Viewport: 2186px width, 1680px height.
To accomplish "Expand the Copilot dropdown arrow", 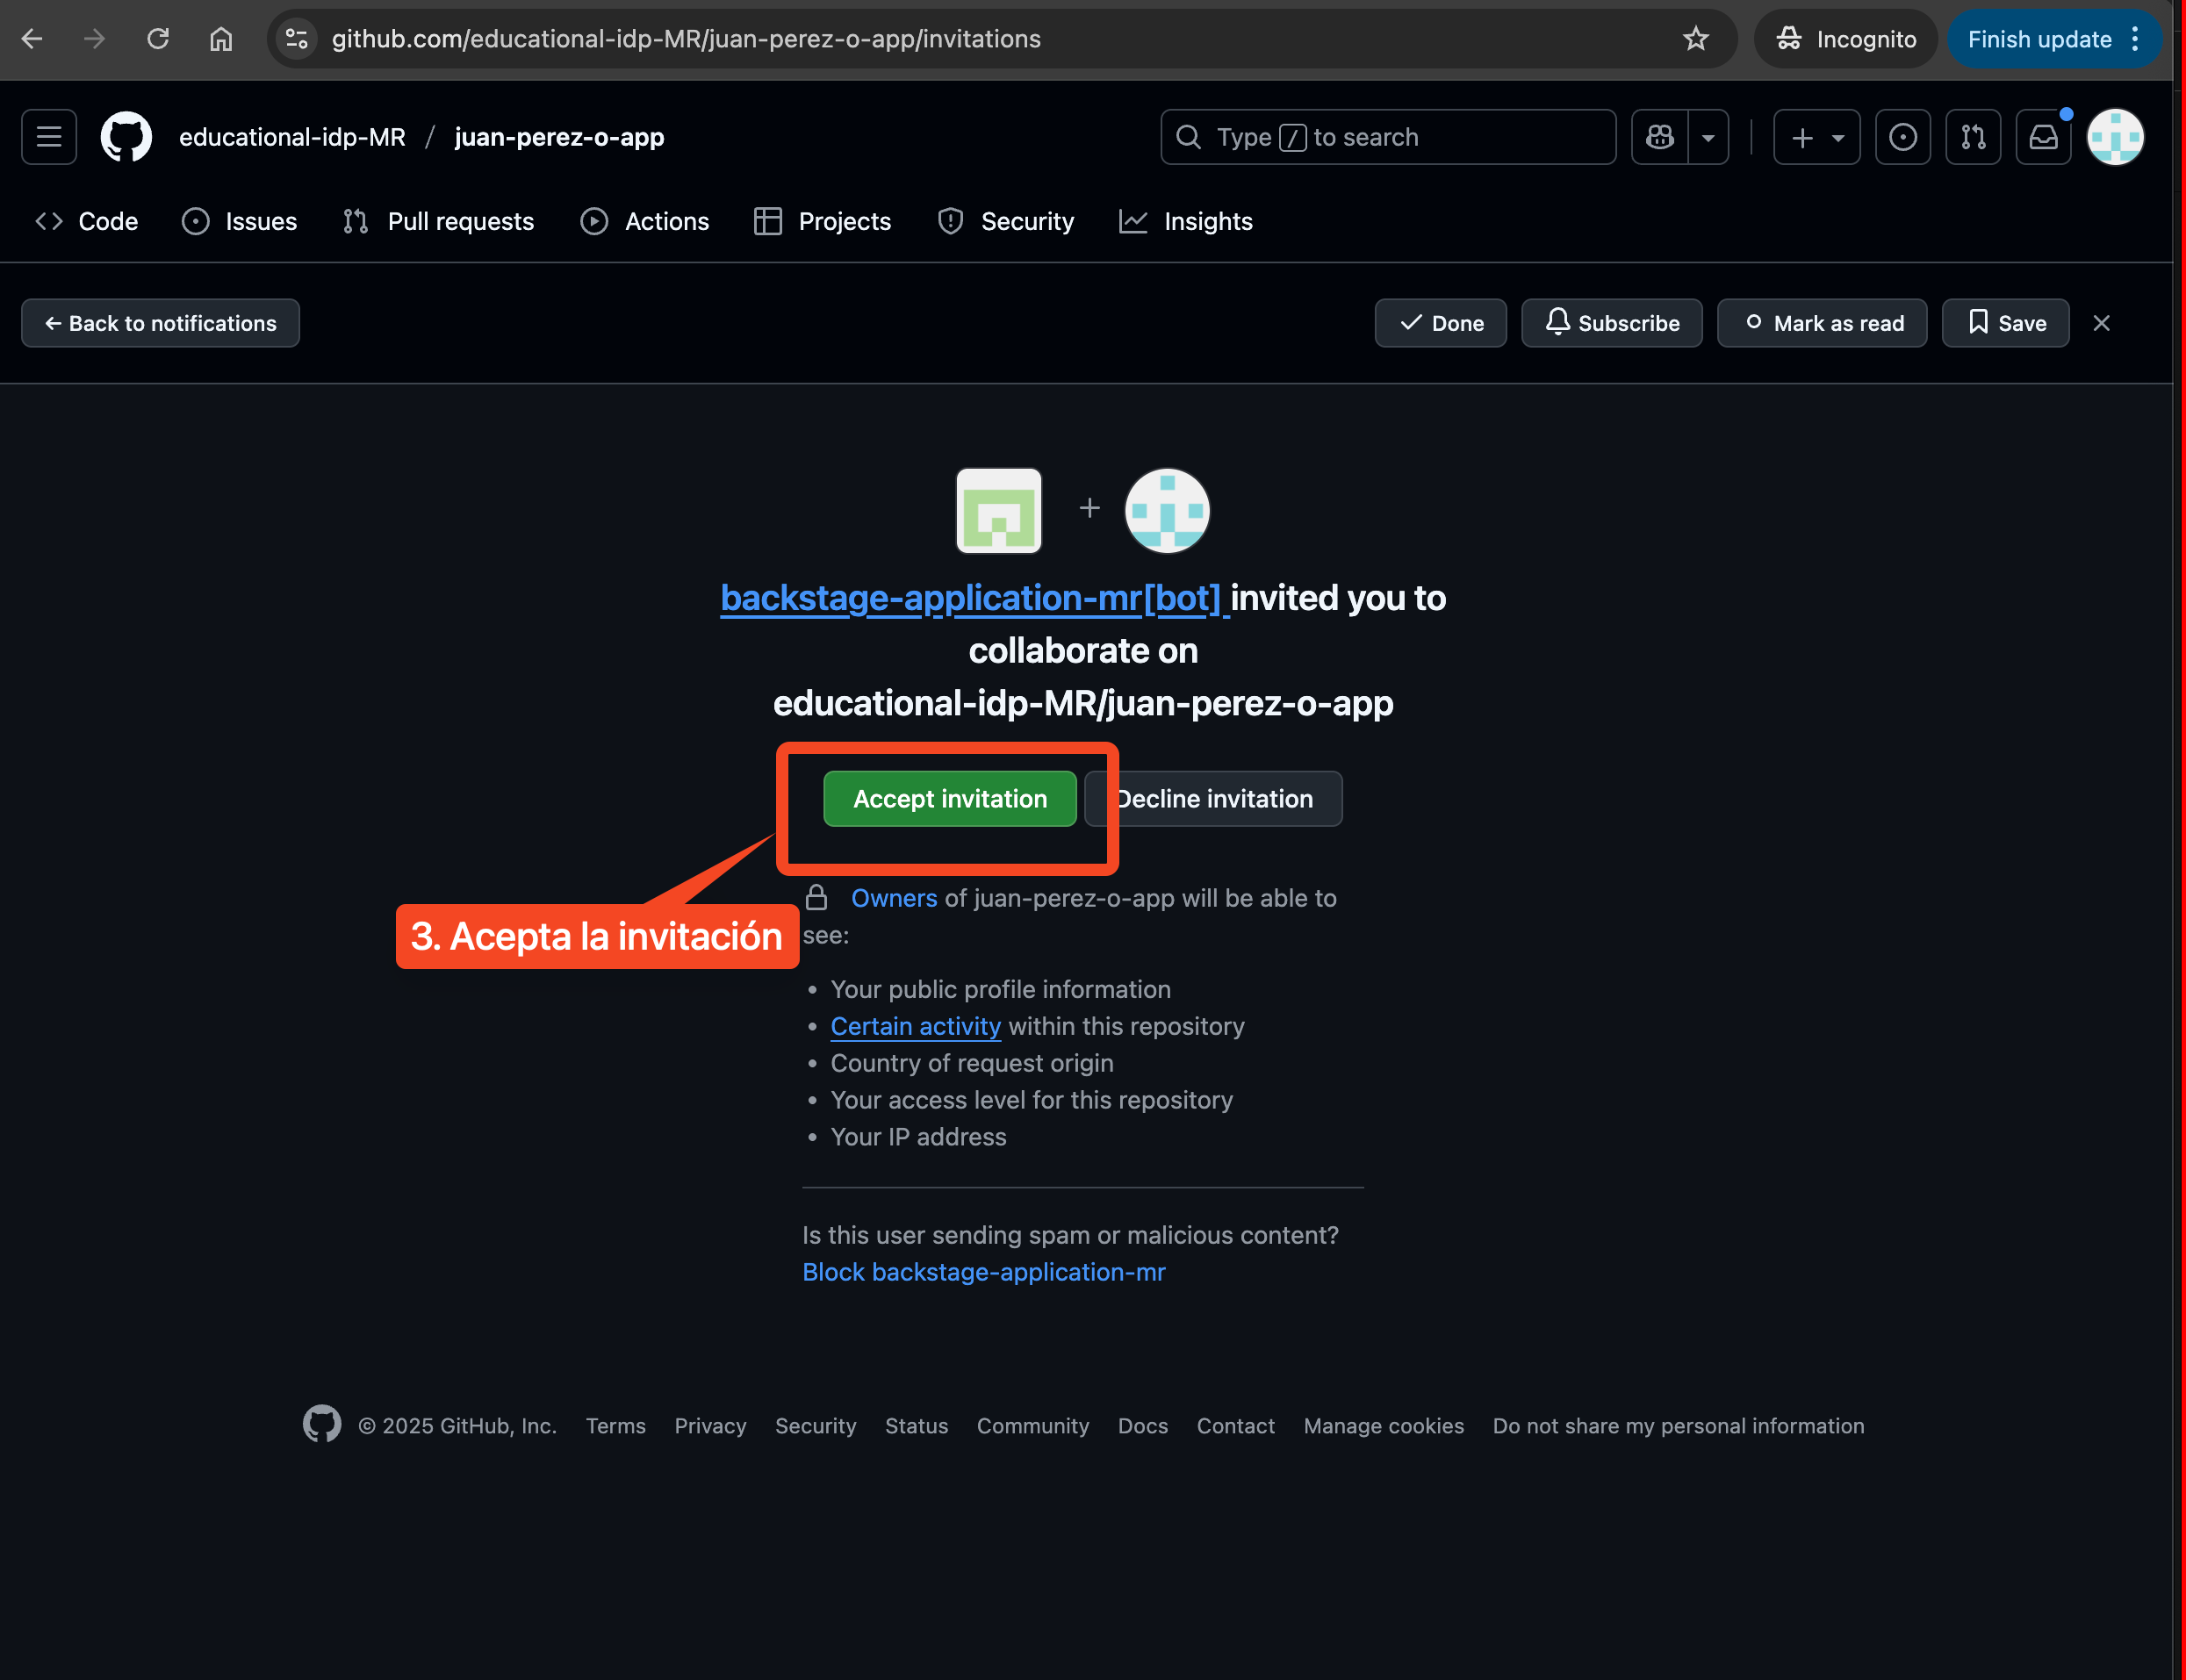I will pos(1708,137).
